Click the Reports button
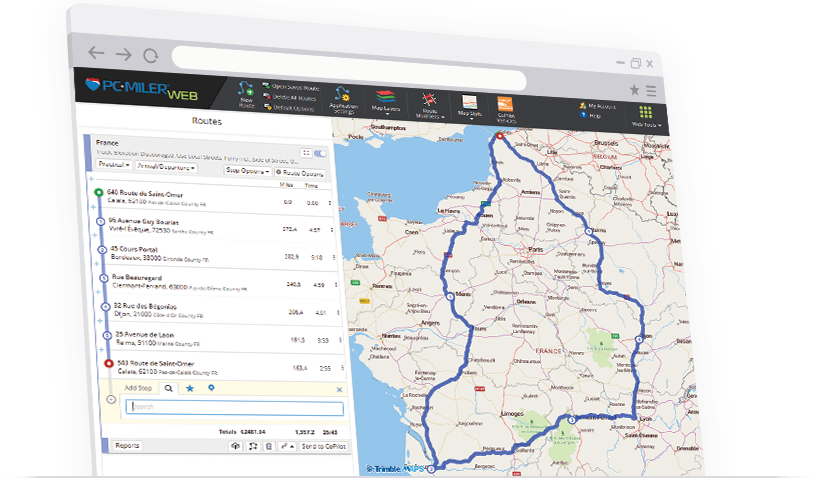This screenshot has width=823, height=488. point(128,445)
